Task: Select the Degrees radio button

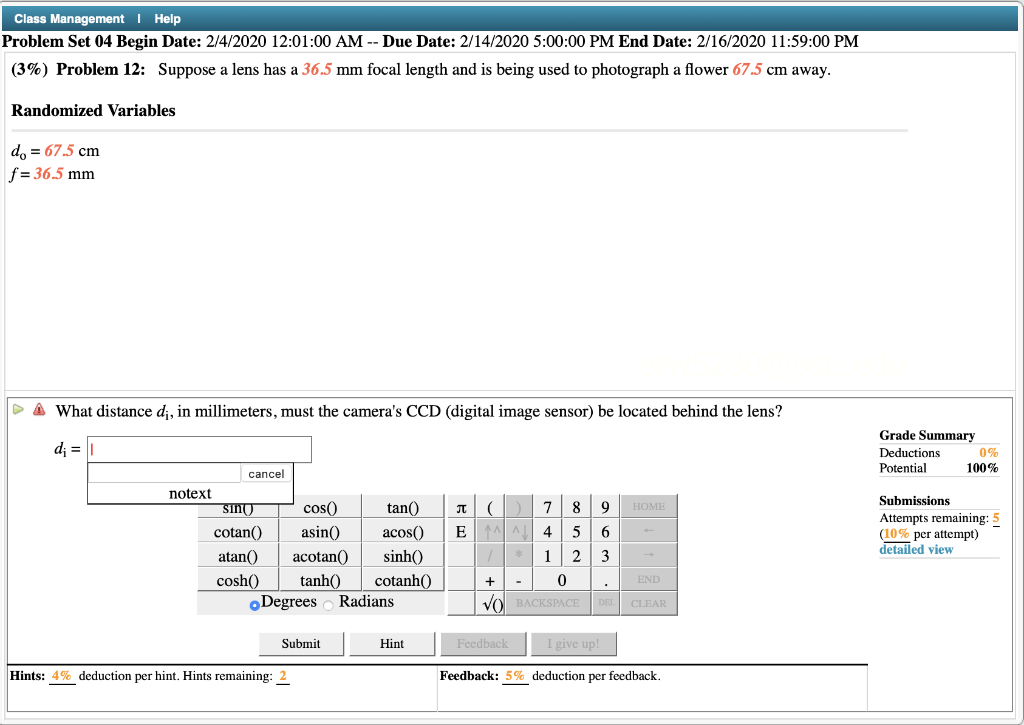Action: tap(254, 602)
